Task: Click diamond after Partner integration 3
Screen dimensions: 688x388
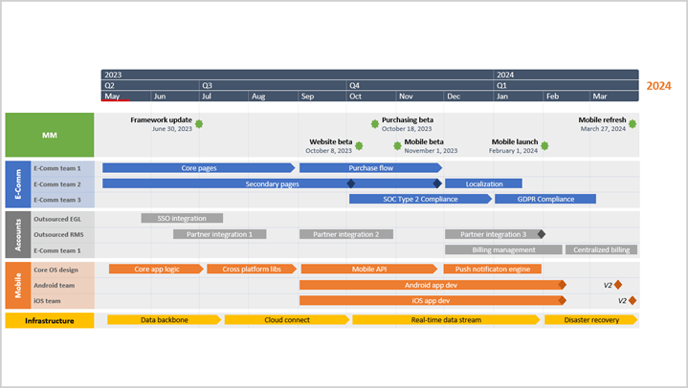Action: pos(541,234)
